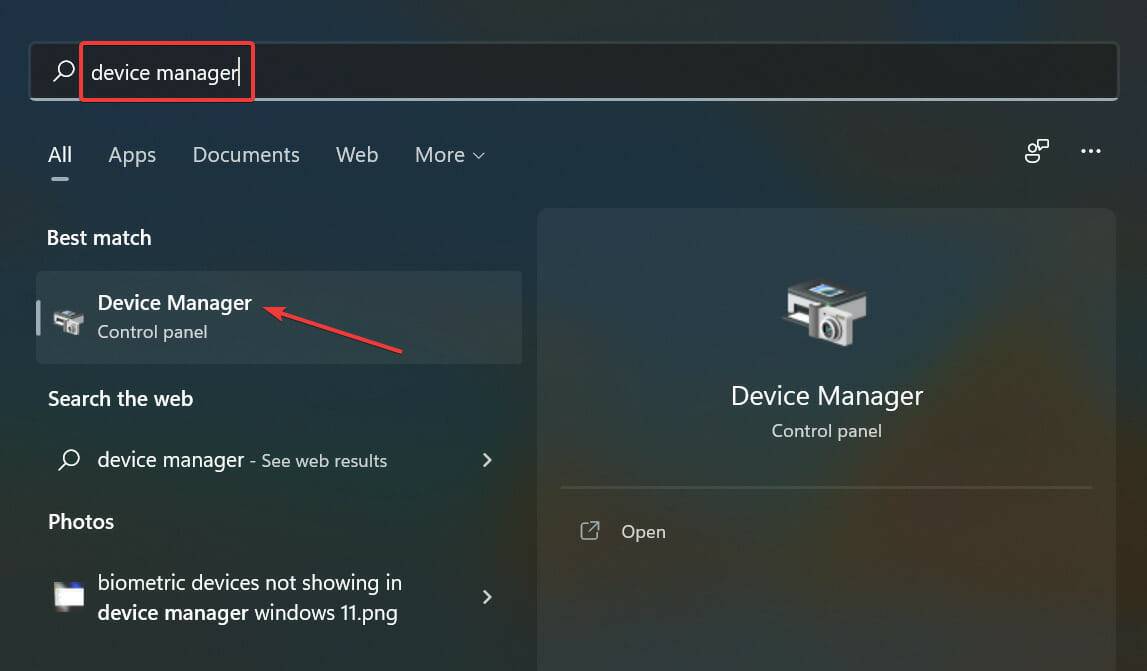Select the Web search filter

point(357,155)
